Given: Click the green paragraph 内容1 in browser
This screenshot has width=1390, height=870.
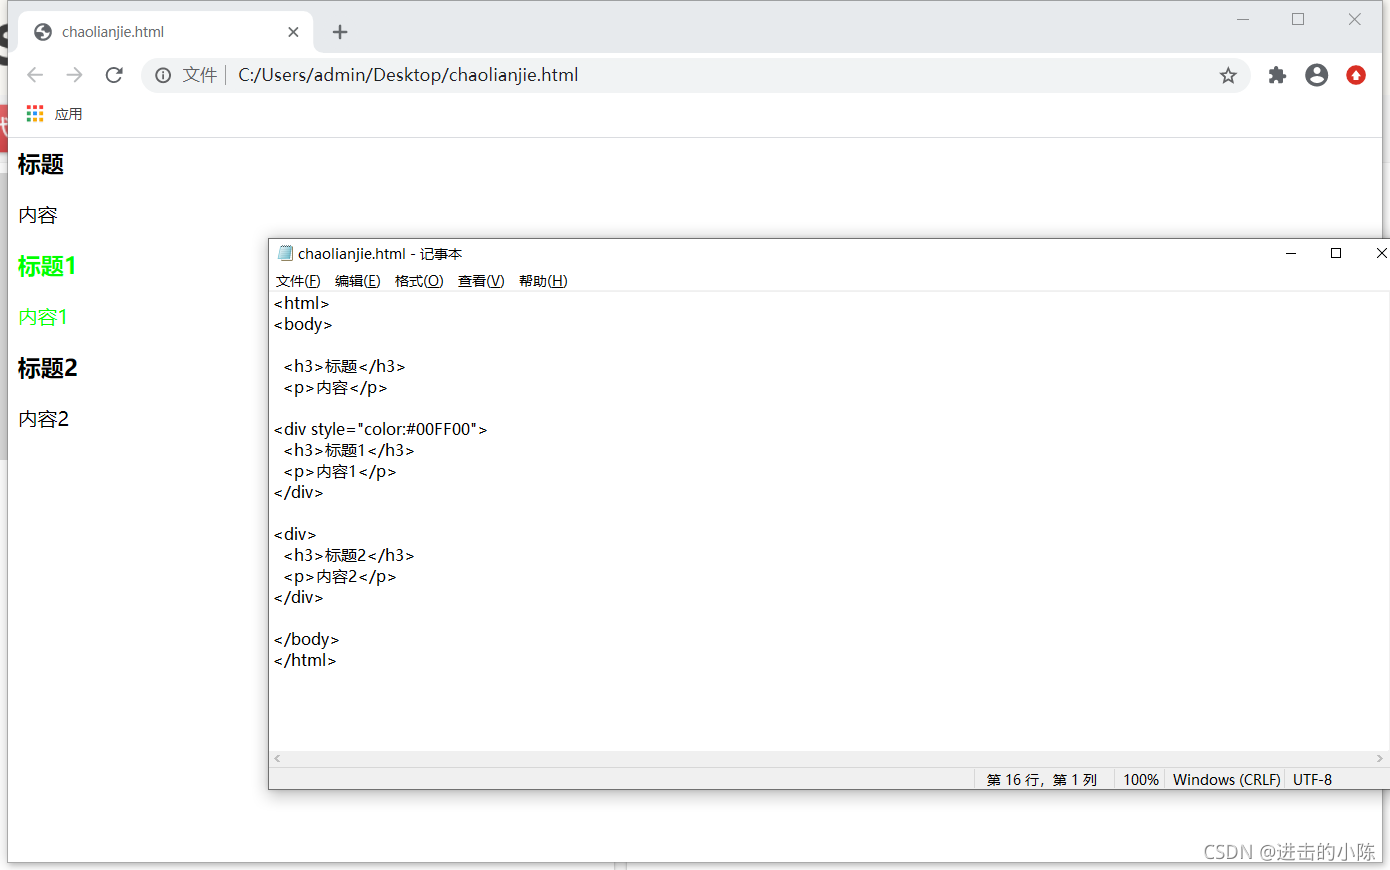Looking at the screenshot, I should tap(43, 317).
